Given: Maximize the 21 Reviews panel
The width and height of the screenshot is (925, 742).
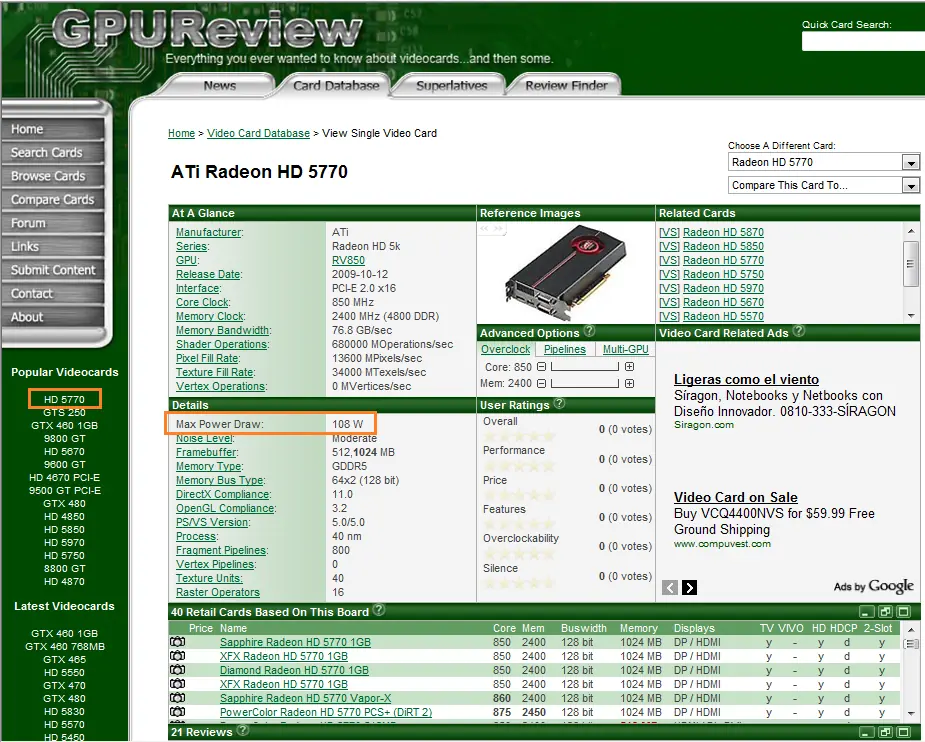Looking at the screenshot, I should coord(904,732).
